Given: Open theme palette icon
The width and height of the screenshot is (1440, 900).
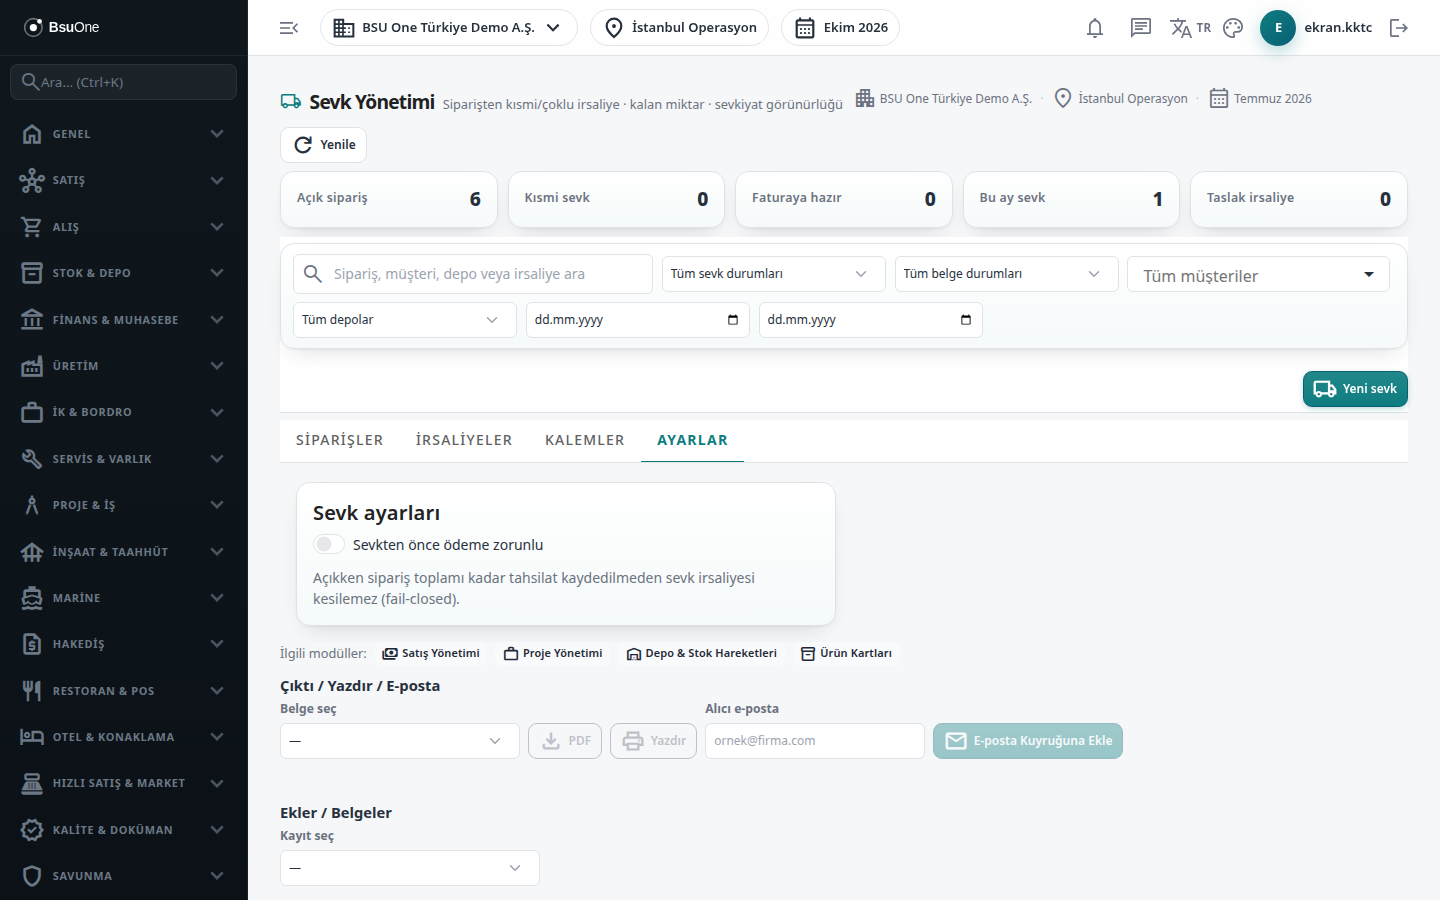Looking at the screenshot, I should [1233, 28].
